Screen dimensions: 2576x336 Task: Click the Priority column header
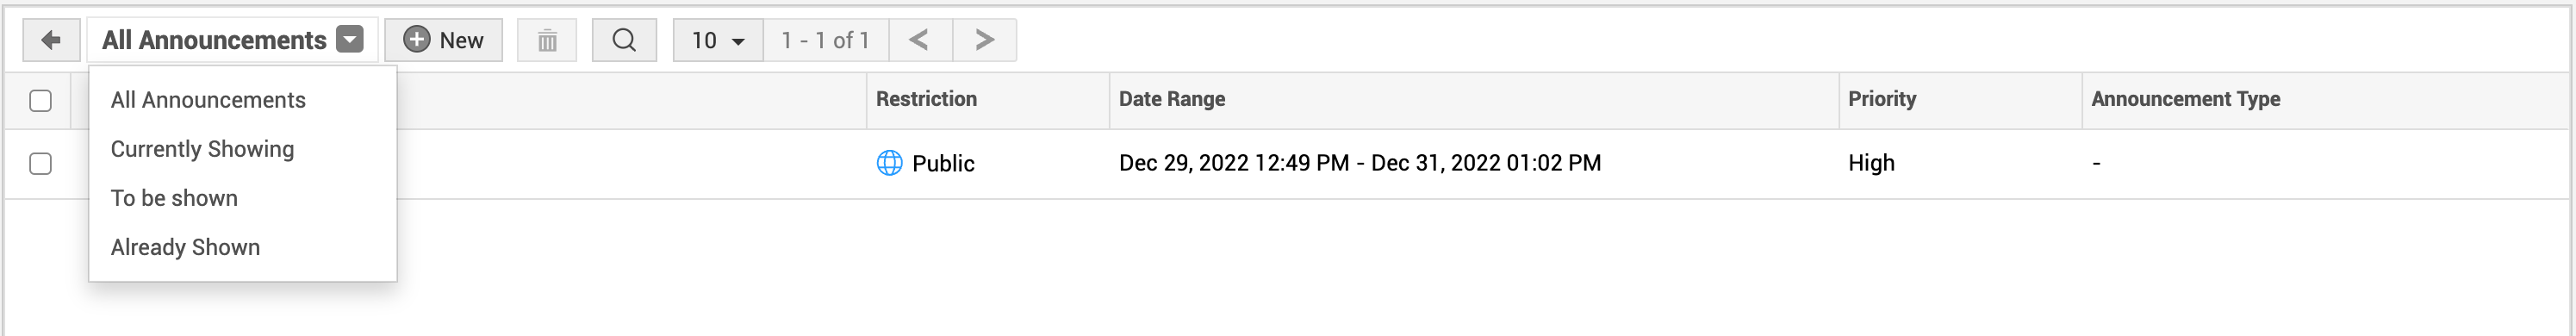click(1882, 99)
